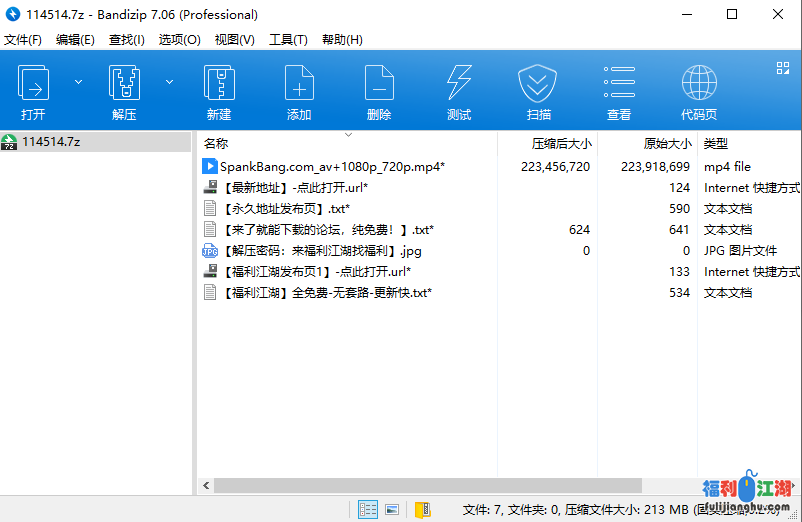Image resolution: width=802 pixels, height=522 pixels.
Task: Open the toolbar customize grid at top right
Action: [783, 68]
